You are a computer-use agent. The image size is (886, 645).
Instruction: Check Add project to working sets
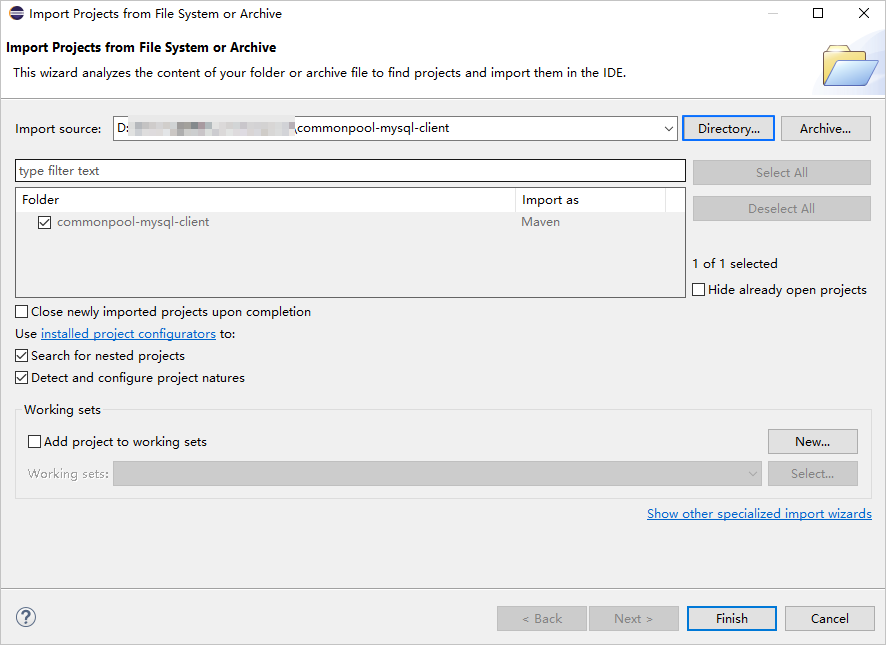pyautogui.click(x=35, y=442)
